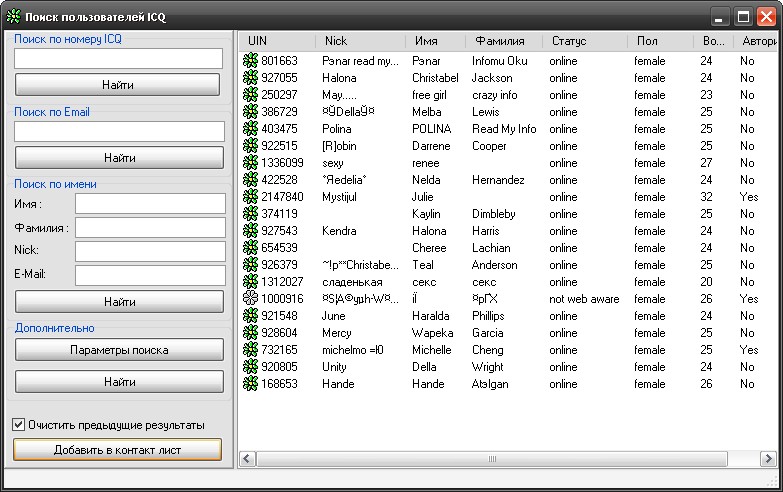The image size is (783, 492).
Task: Click the name renee in row 1336099
Action: [x=425, y=163]
